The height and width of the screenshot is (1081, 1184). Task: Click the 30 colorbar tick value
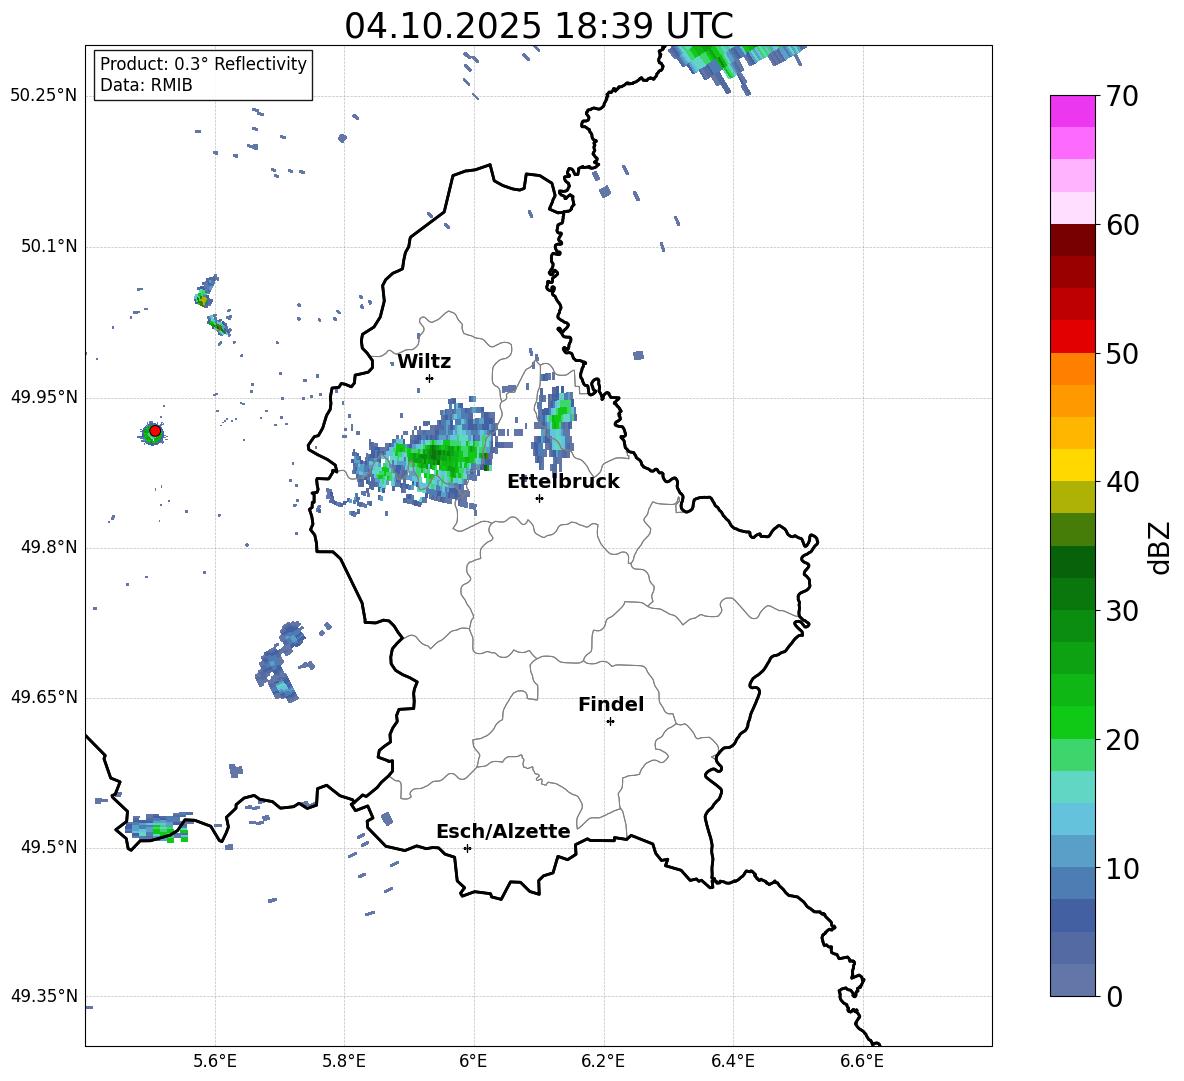[1122, 611]
